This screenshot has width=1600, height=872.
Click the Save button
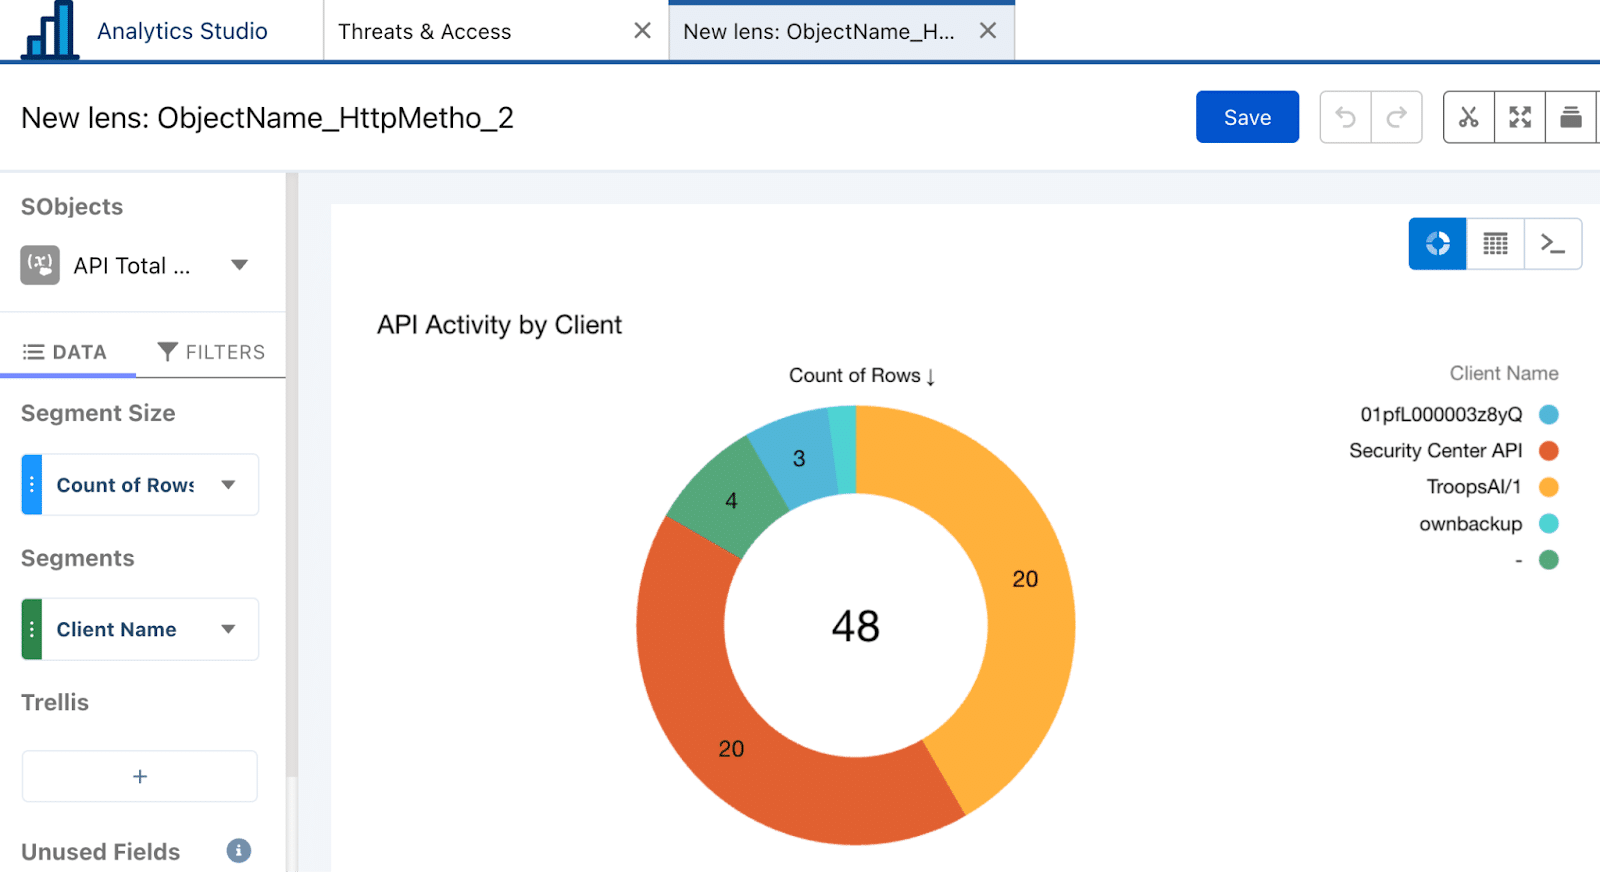[1247, 118]
